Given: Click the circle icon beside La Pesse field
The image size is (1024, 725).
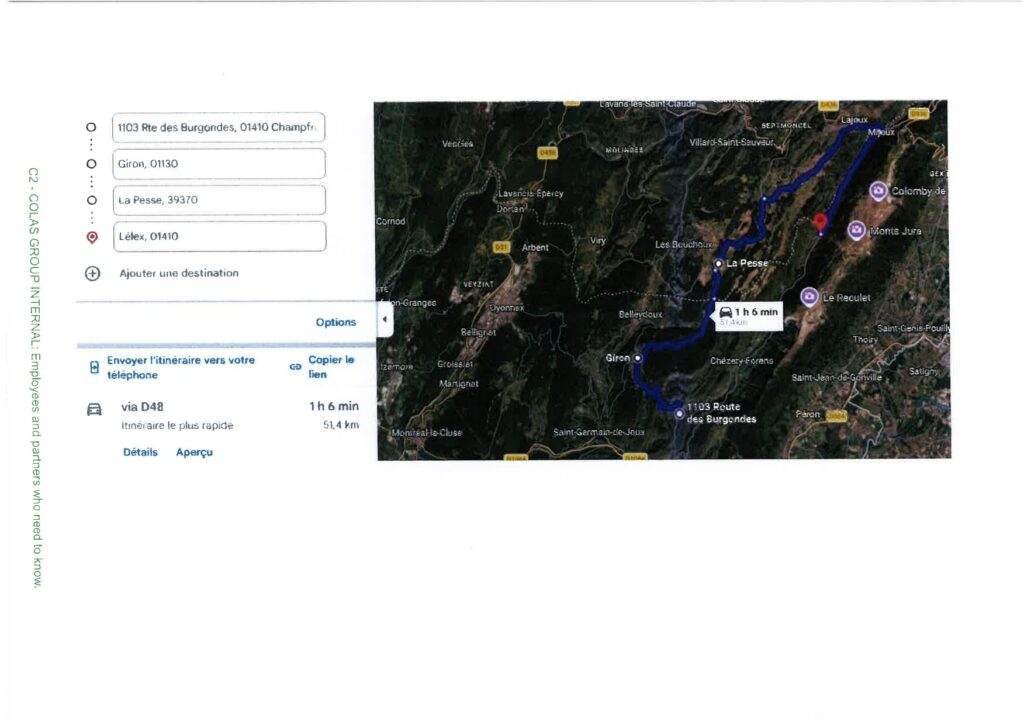Looking at the screenshot, I should pyautogui.click(x=92, y=201).
